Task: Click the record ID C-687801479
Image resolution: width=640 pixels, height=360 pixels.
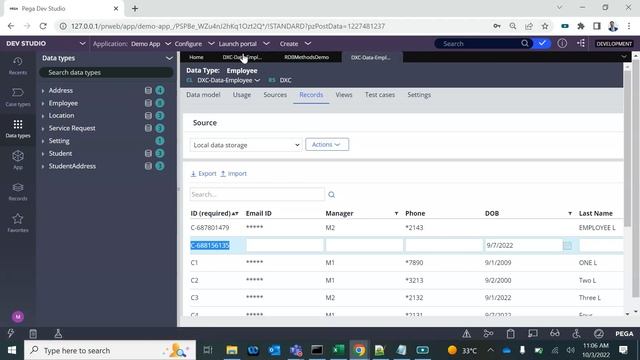Action: (x=210, y=228)
